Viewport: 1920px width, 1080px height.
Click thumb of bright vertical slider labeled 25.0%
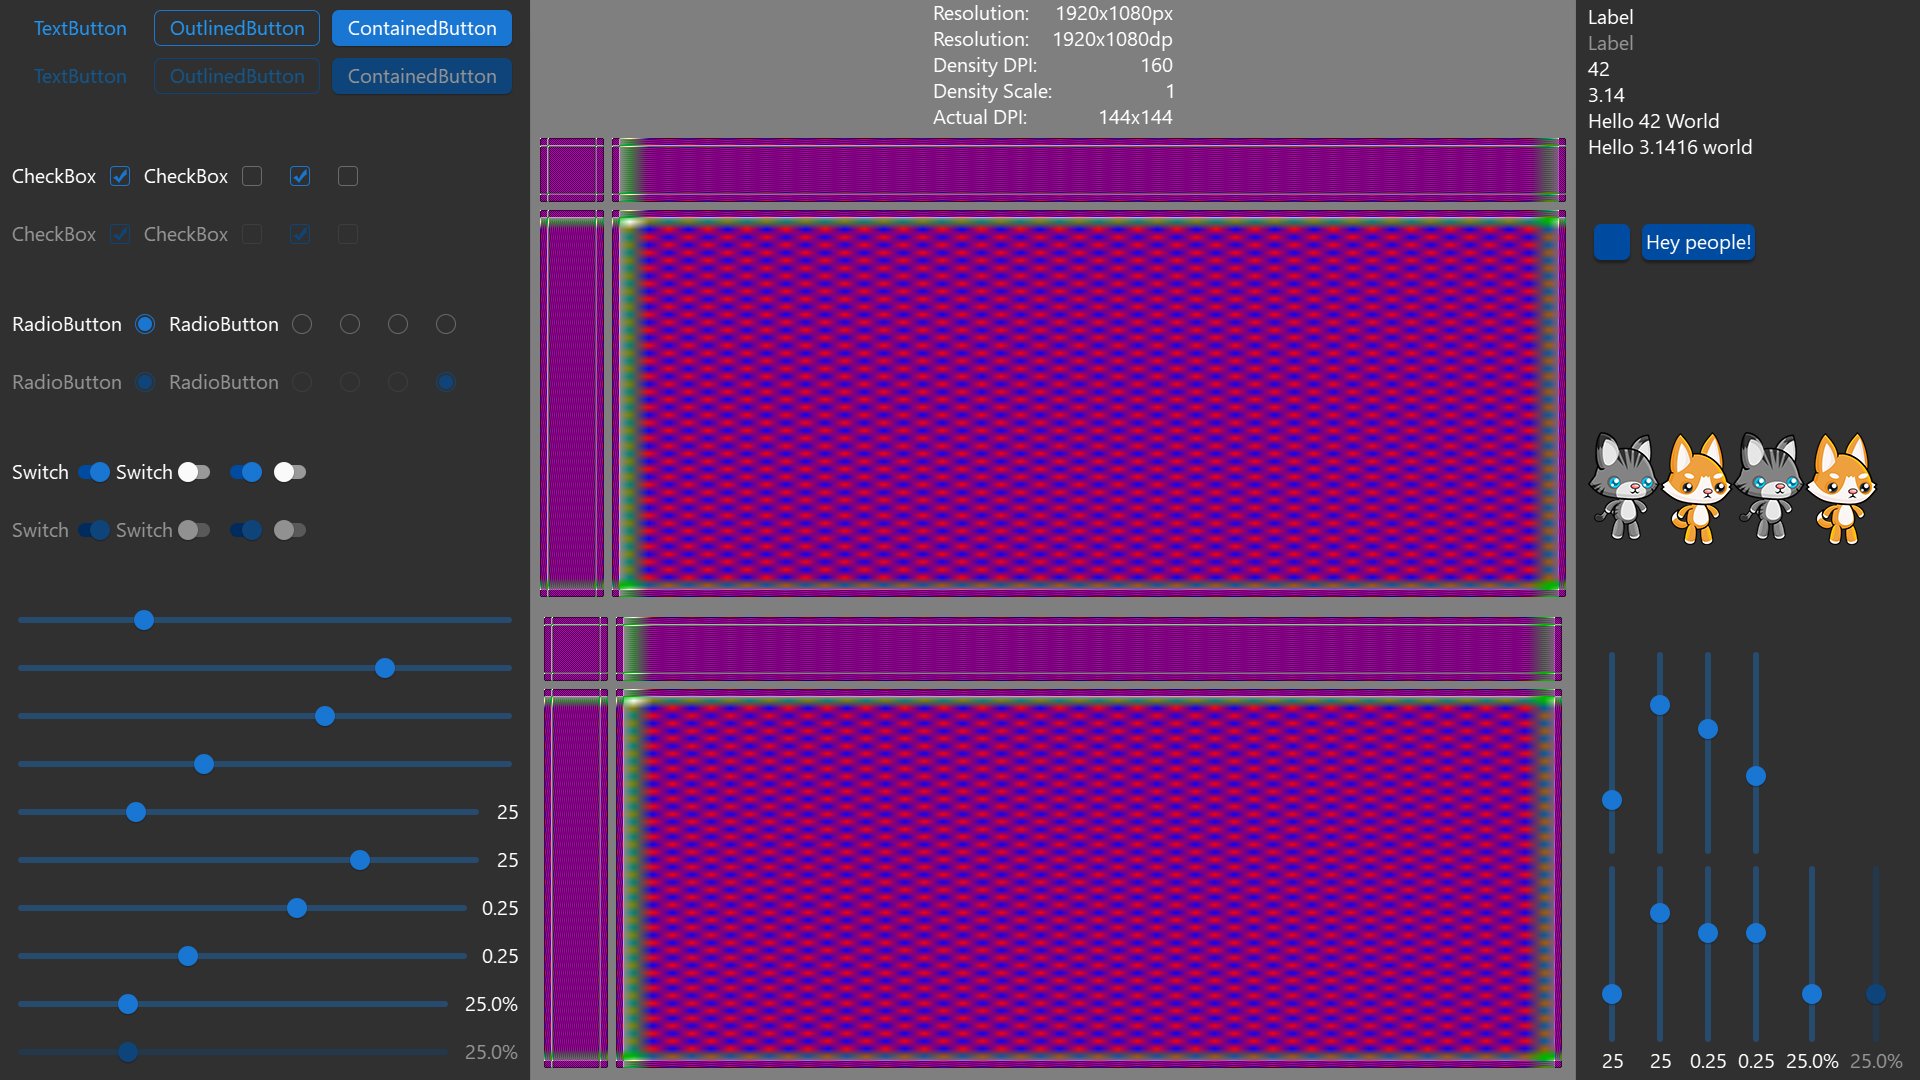click(1812, 994)
